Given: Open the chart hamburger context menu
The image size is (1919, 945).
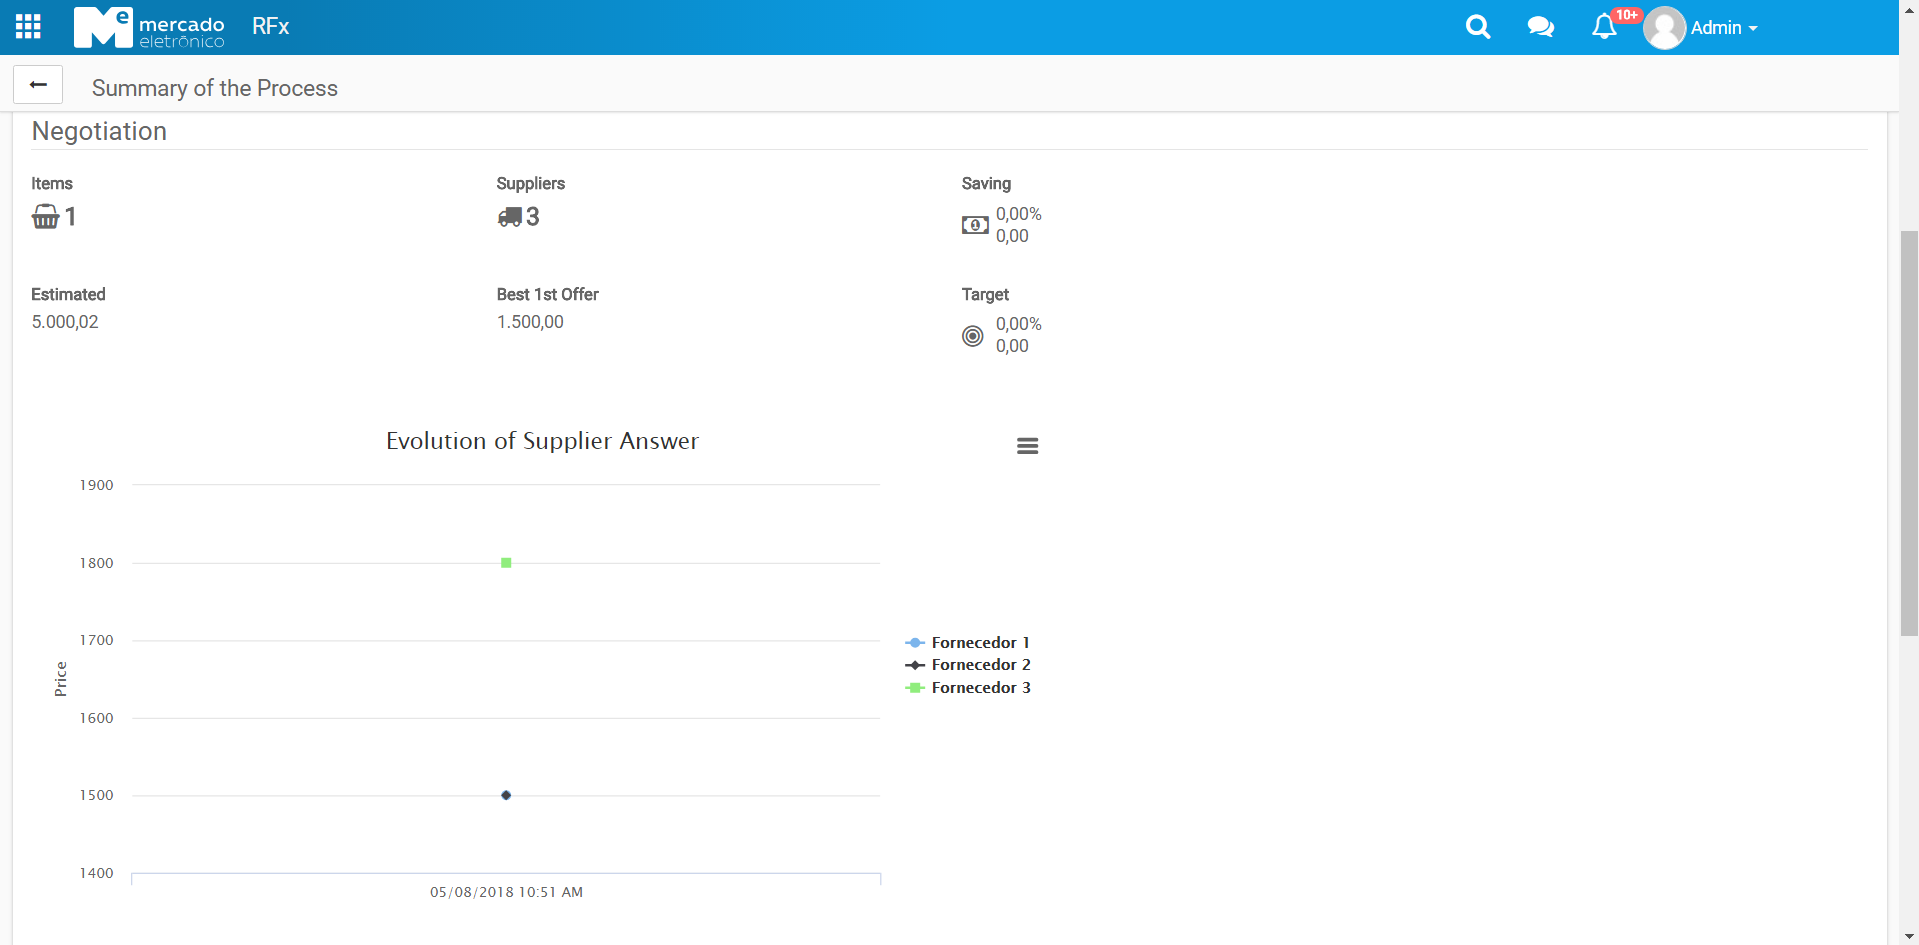Looking at the screenshot, I should pos(1027,446).
